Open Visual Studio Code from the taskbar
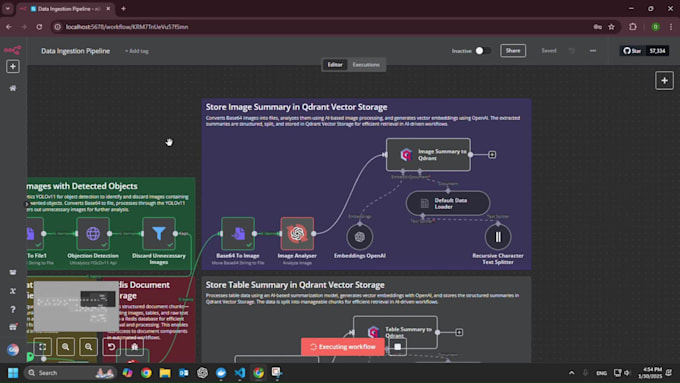The image size is (680, 383). coord(240,373)
